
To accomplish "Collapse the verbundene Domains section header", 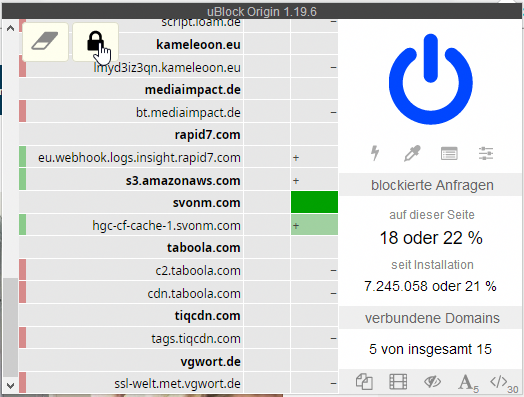I will (431, 318).
